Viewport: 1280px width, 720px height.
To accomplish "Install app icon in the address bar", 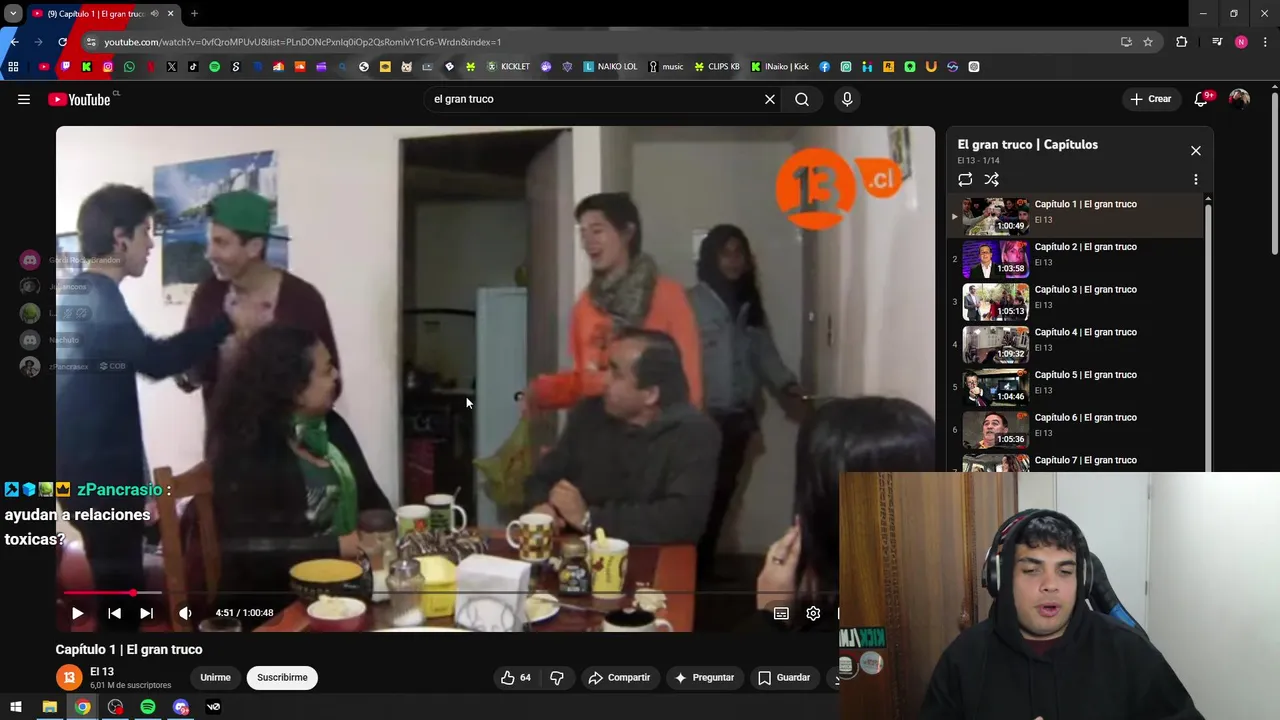I will [1126, 42].
